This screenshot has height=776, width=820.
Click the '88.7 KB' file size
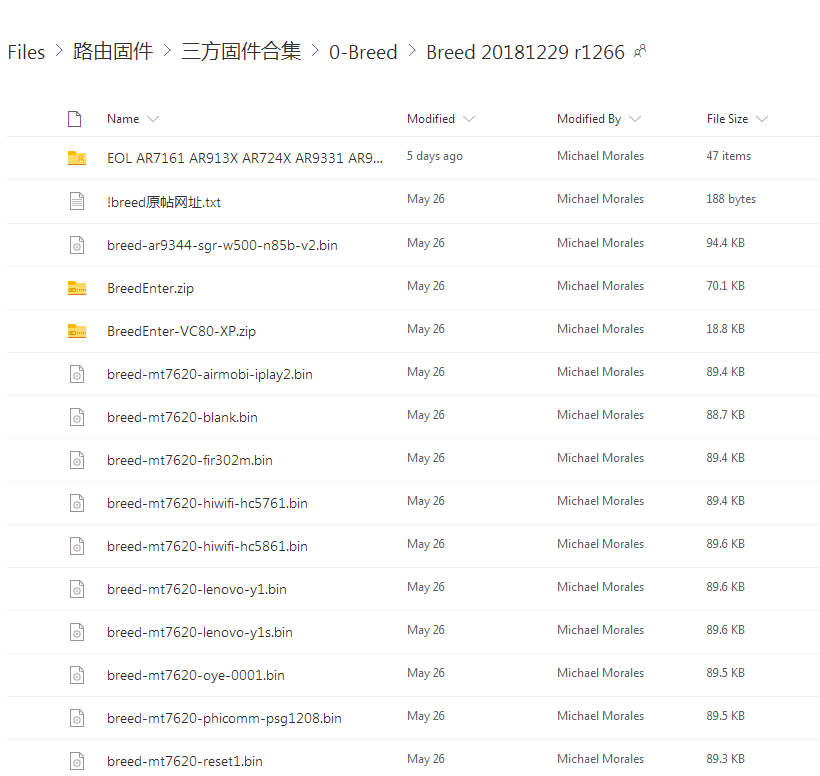click(x=725, y=415)
